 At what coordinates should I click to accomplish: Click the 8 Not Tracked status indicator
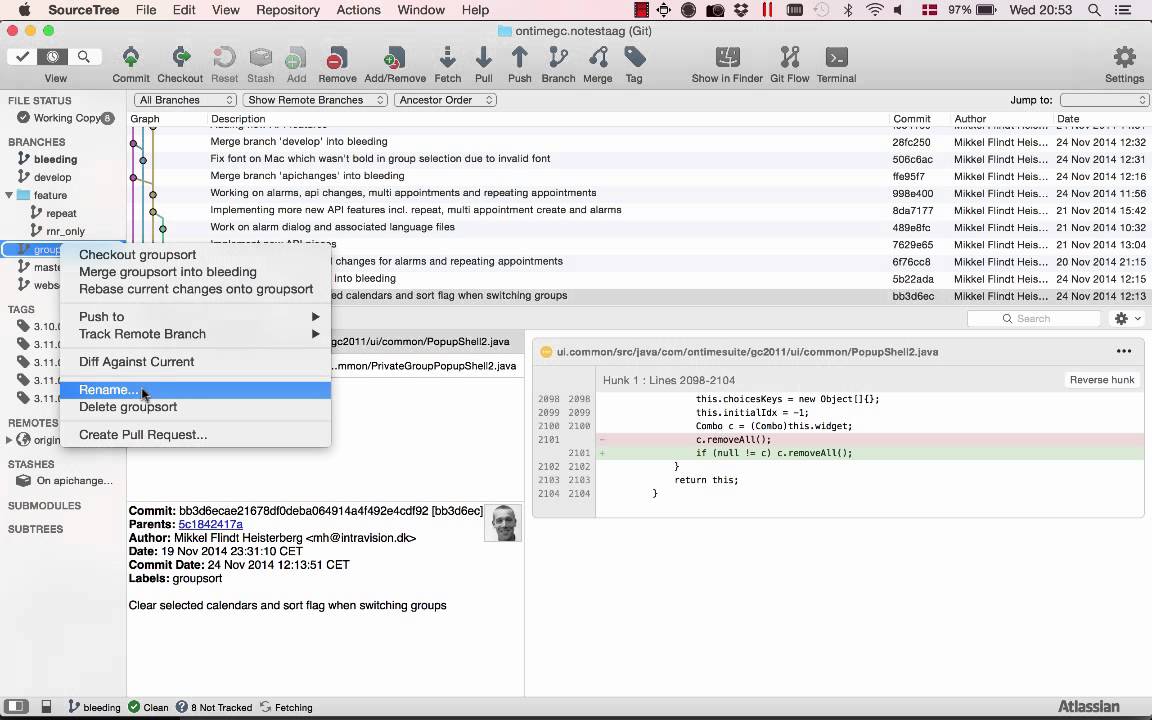(x=214, y=708)
